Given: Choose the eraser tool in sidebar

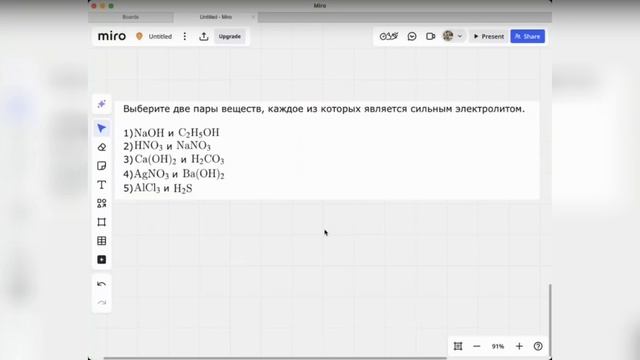Looking at the screenshot, I should pos(102,147).
